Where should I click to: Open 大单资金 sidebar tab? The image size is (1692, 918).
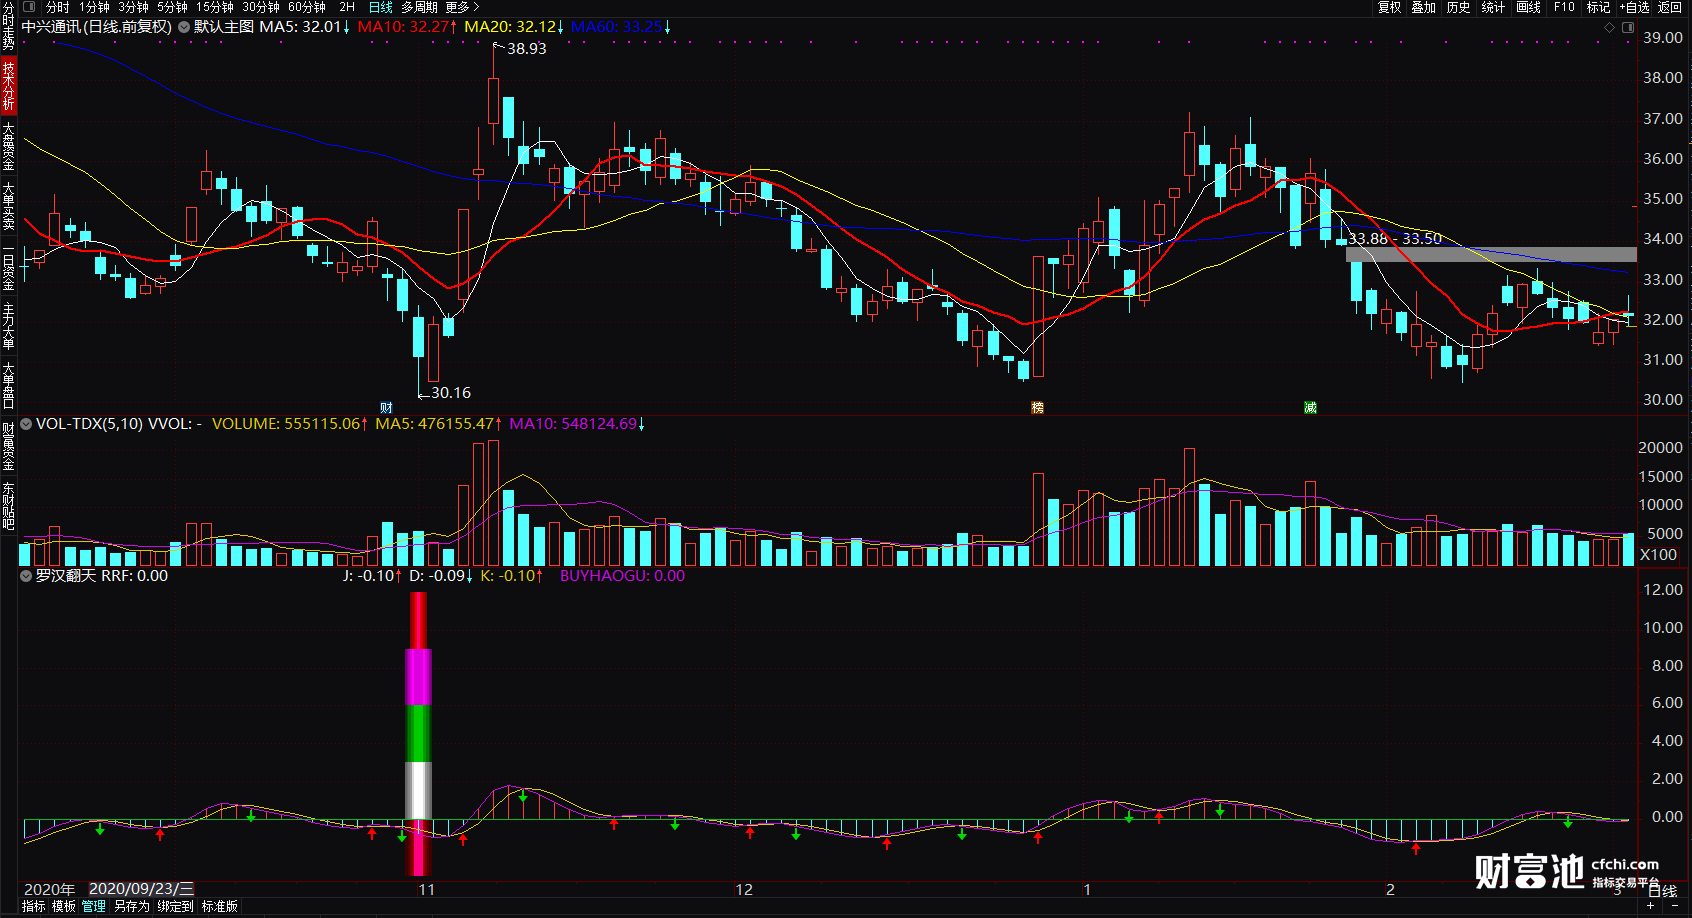click(8, 146)
